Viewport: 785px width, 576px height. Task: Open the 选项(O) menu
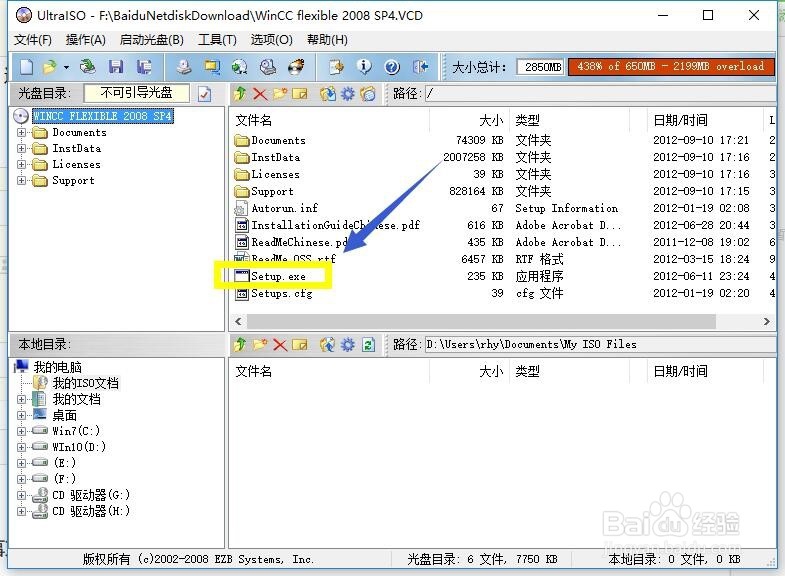(271, 40)
